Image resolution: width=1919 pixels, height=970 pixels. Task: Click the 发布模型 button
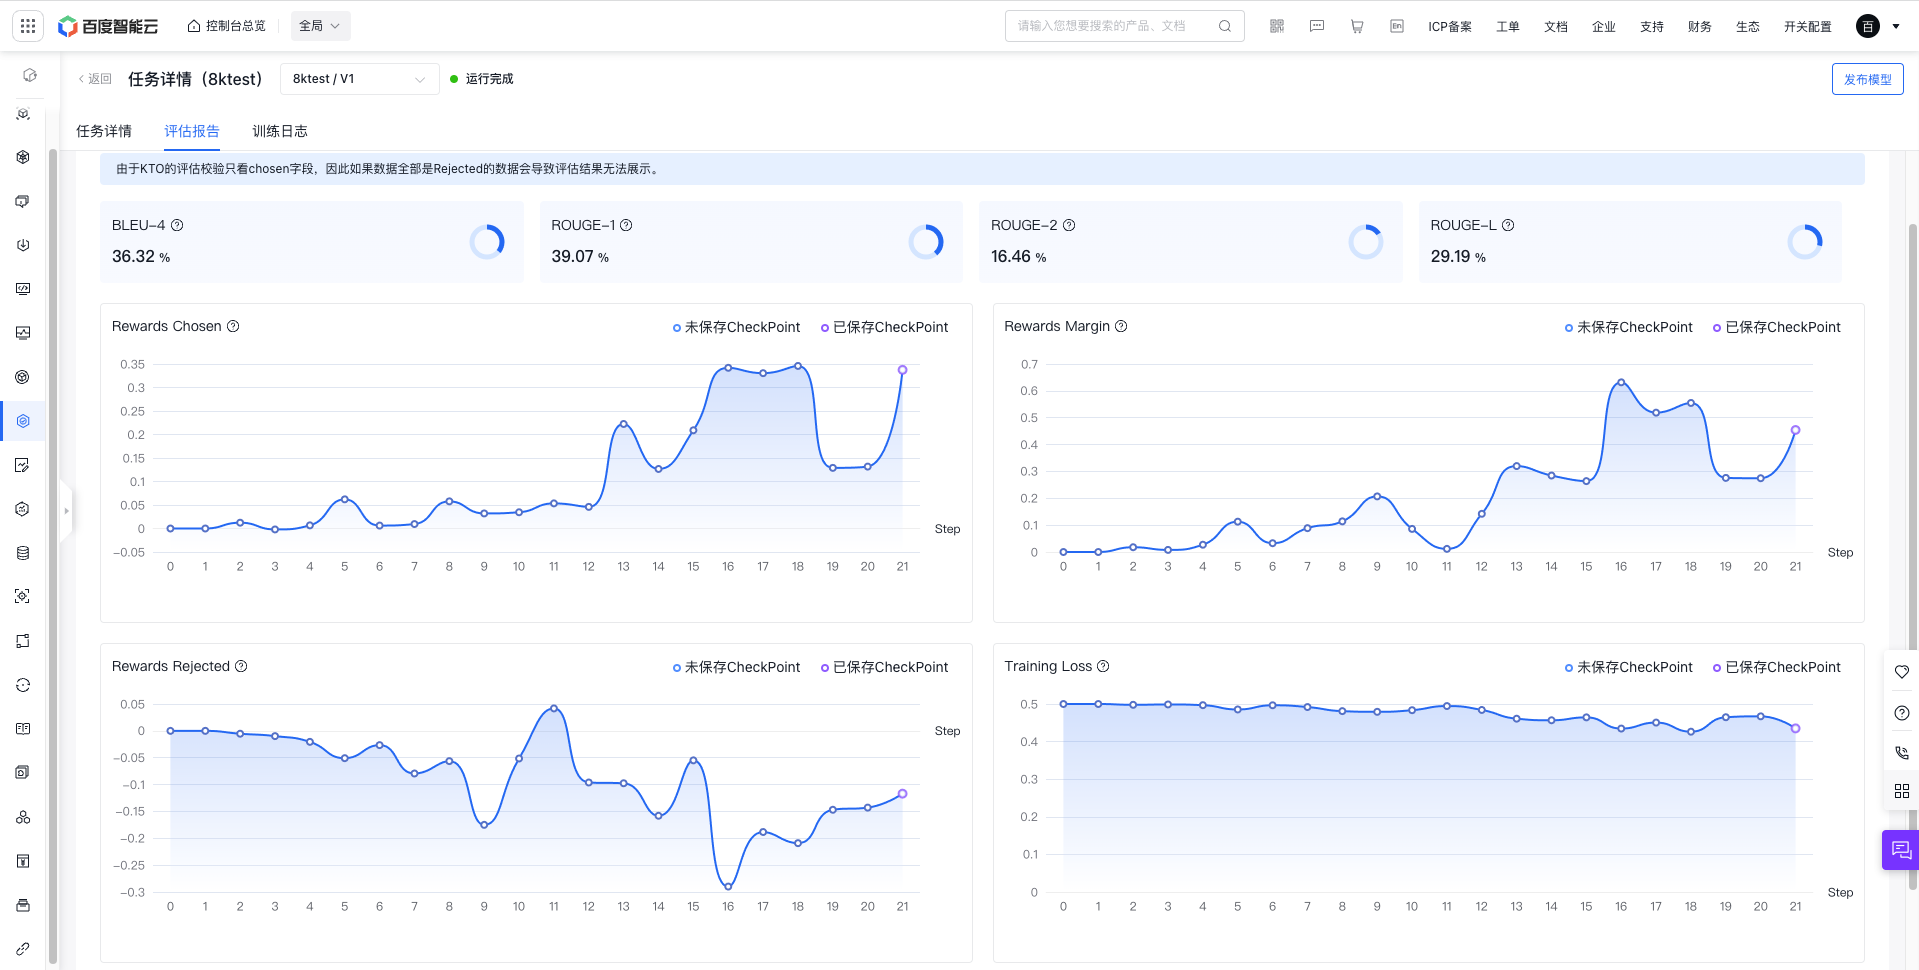1868,79
